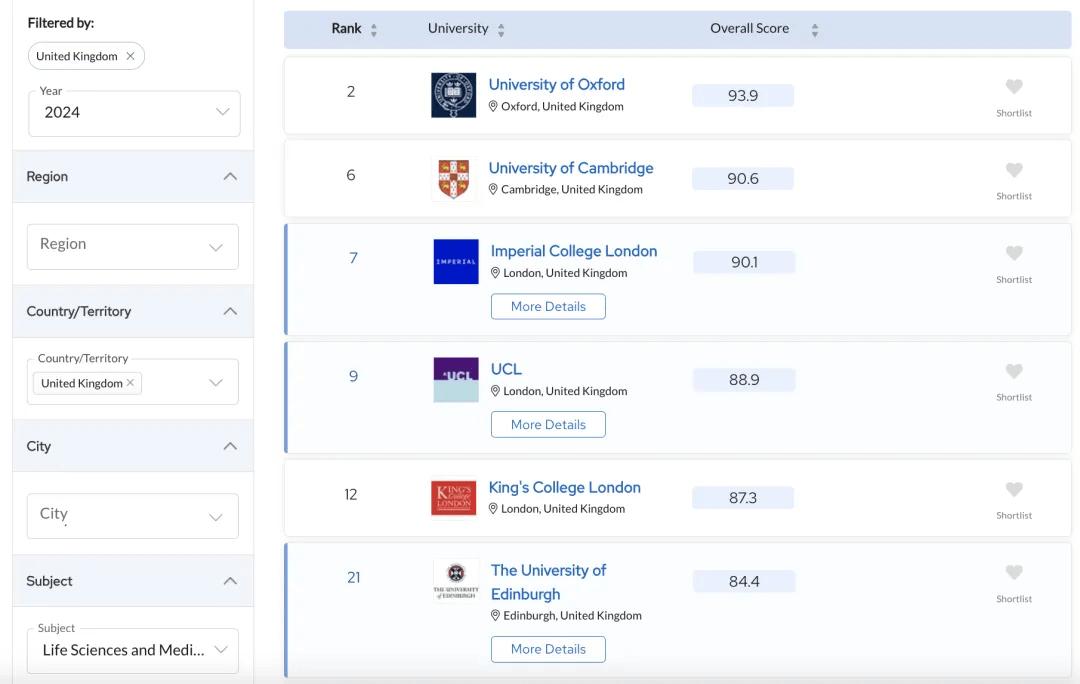
Task: Open the Region dropdown field
Action: click(x=133, y=247)
